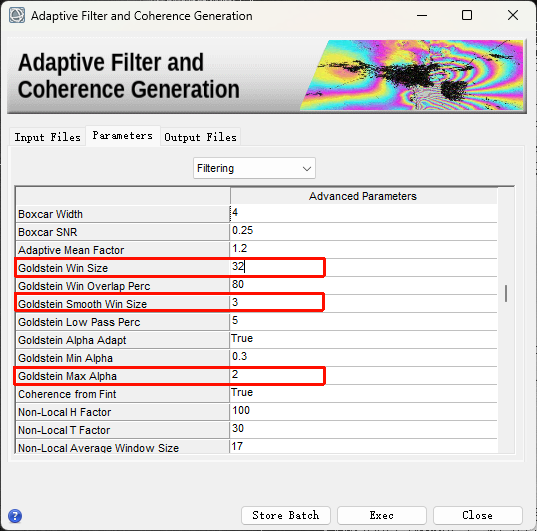Select the Boxcar Width row label

coord(123,214)
